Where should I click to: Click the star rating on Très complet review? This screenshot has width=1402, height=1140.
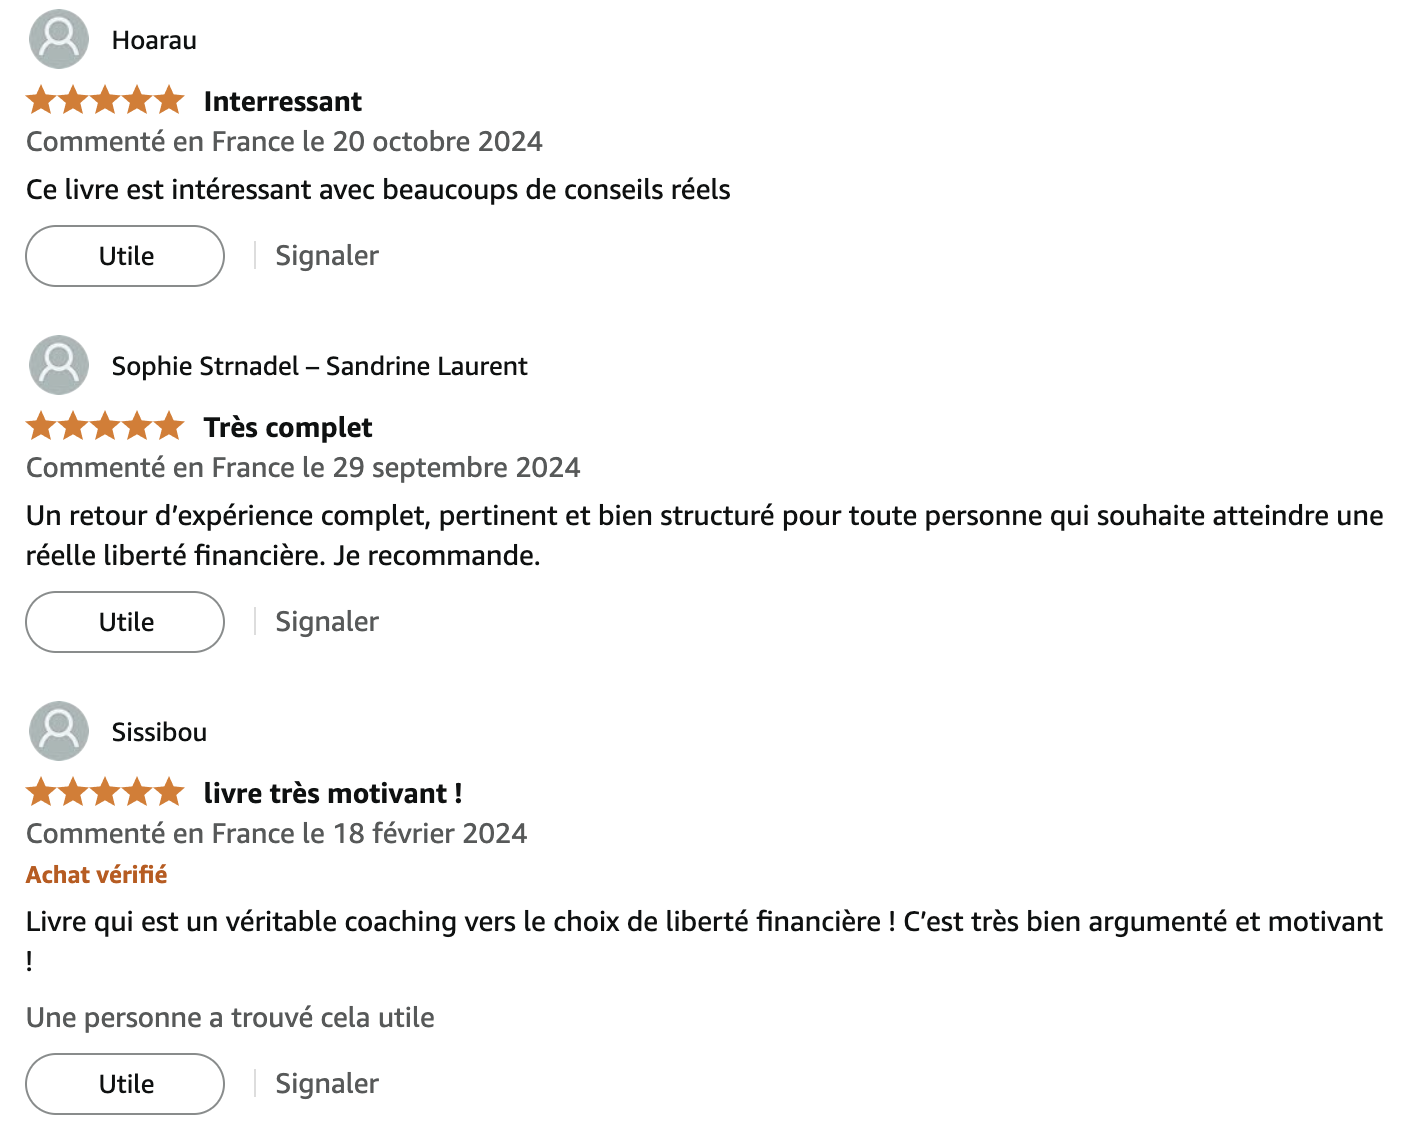click(105, 427)
